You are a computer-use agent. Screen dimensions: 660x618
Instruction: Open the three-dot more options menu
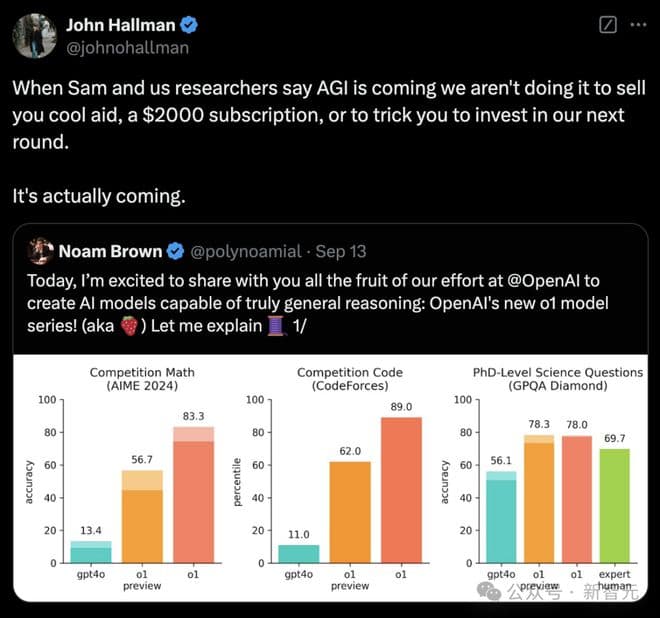coord(638,24)
